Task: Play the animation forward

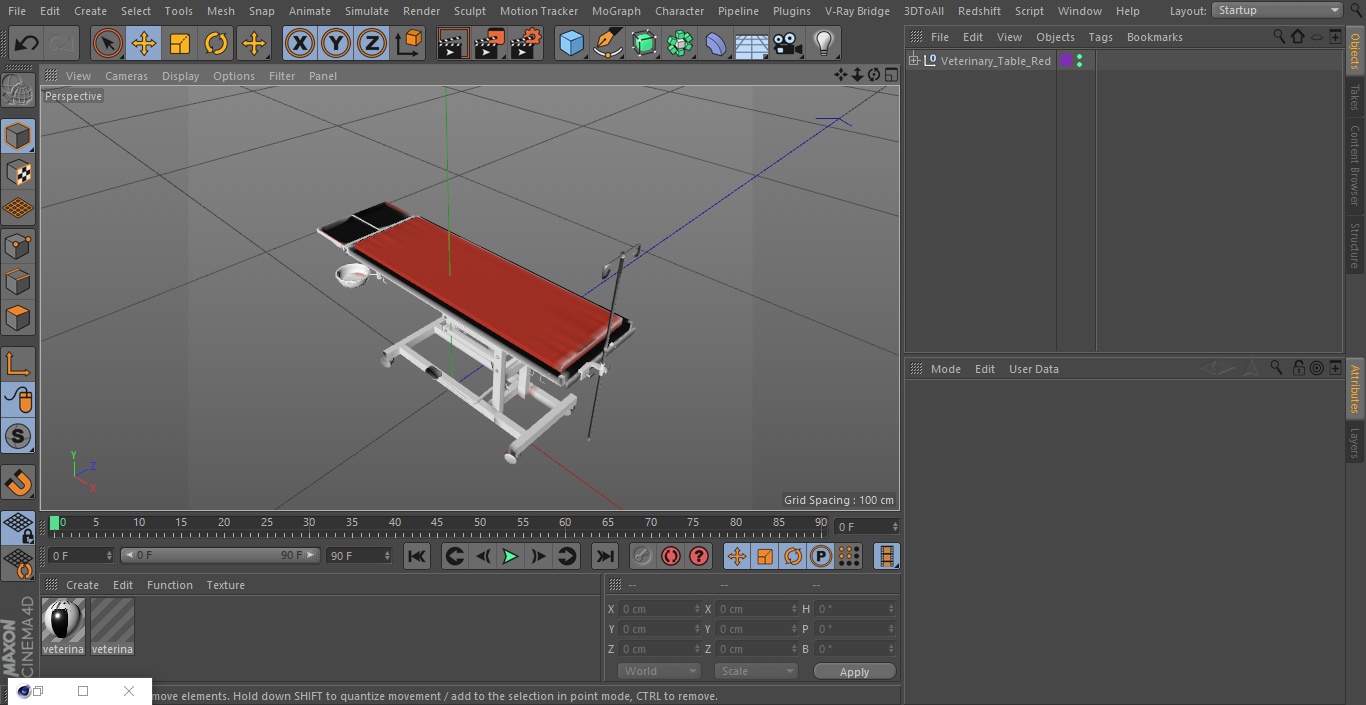Action: [510, 556]
